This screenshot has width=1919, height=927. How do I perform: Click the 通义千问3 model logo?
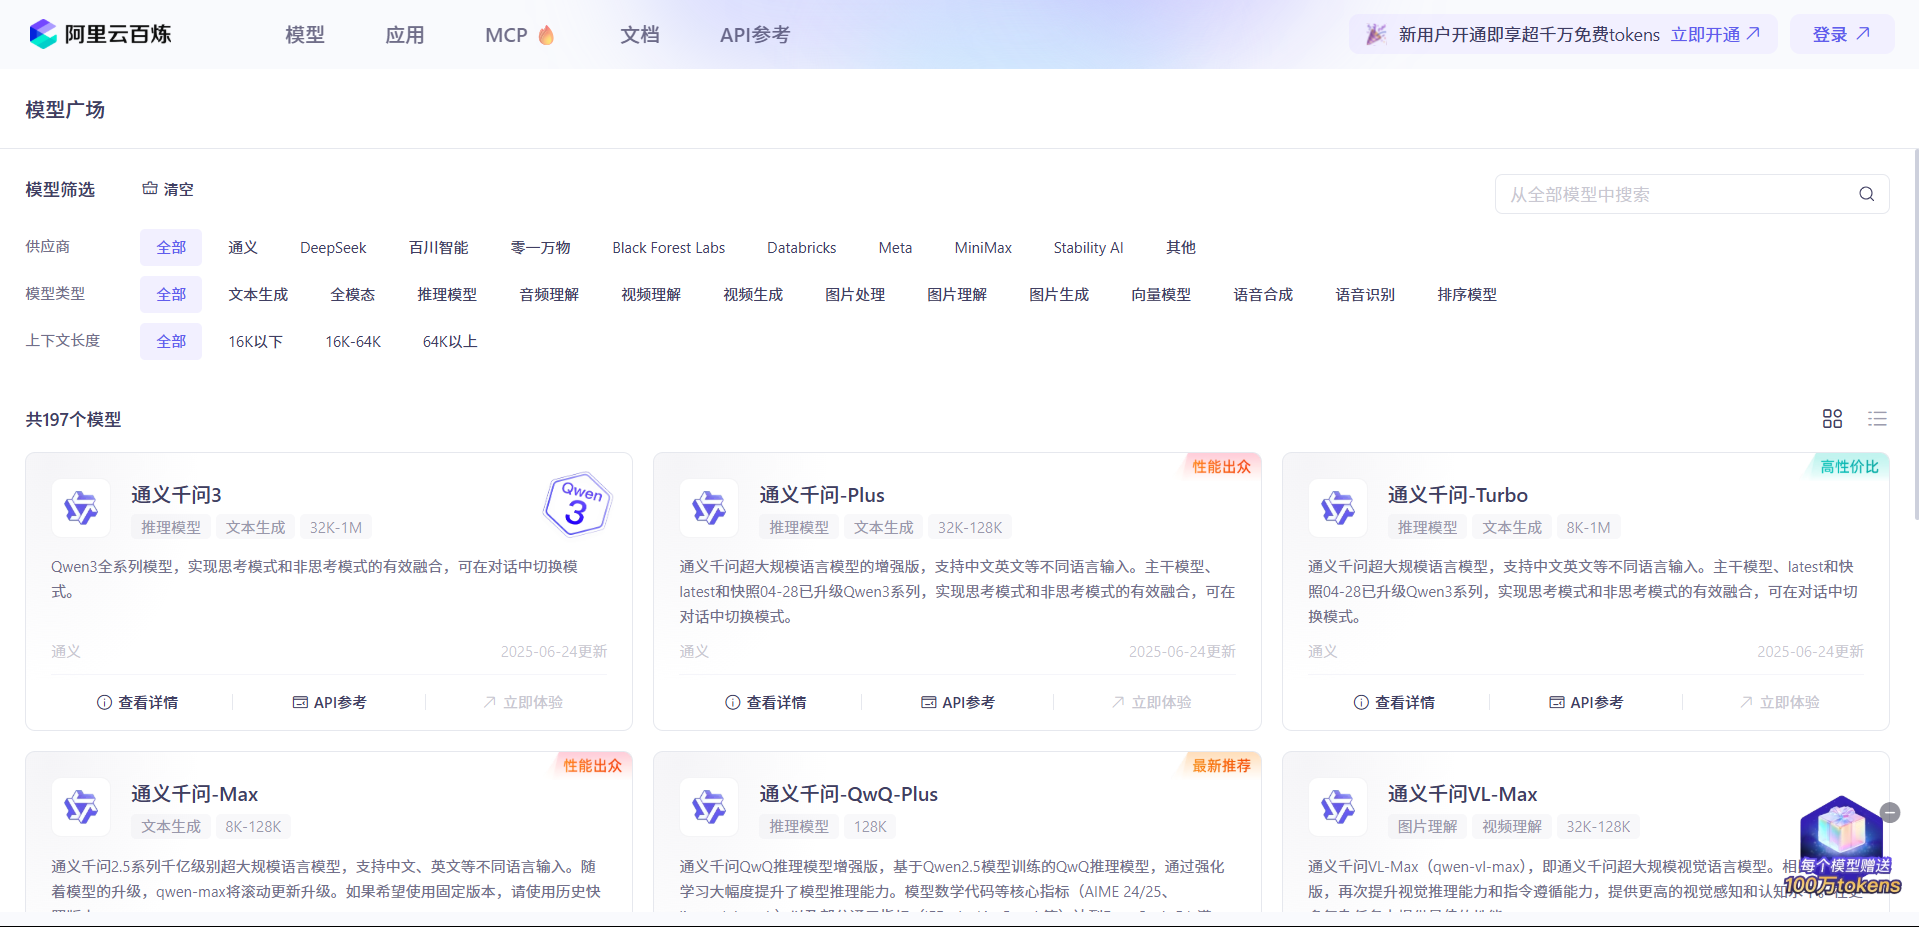coord(81,508)
